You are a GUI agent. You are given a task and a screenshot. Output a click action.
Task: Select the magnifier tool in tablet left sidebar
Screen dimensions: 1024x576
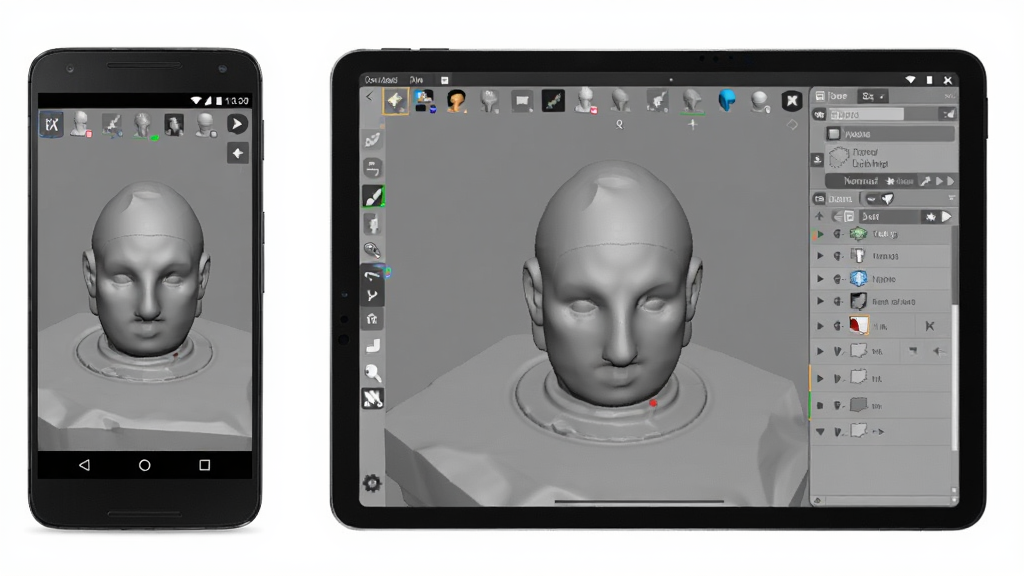pos(373,372)
